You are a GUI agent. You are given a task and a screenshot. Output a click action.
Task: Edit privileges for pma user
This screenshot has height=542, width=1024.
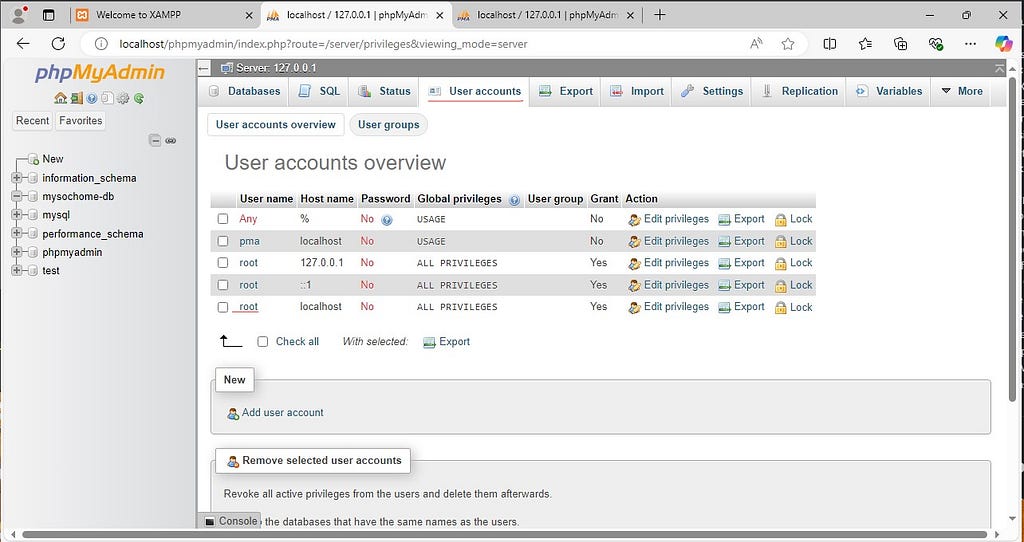pyautogui.click(x=668, y=242)
